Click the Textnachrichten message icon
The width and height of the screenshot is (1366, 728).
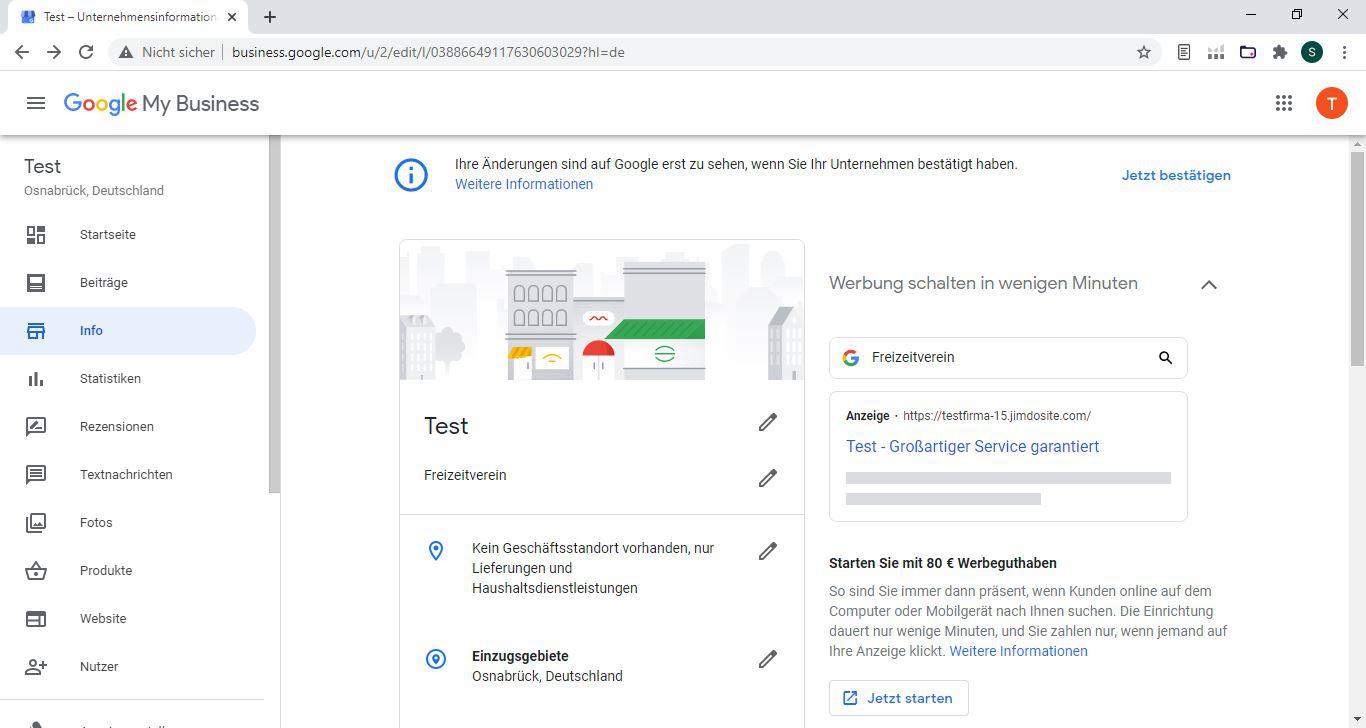click(x=36, y=475)
